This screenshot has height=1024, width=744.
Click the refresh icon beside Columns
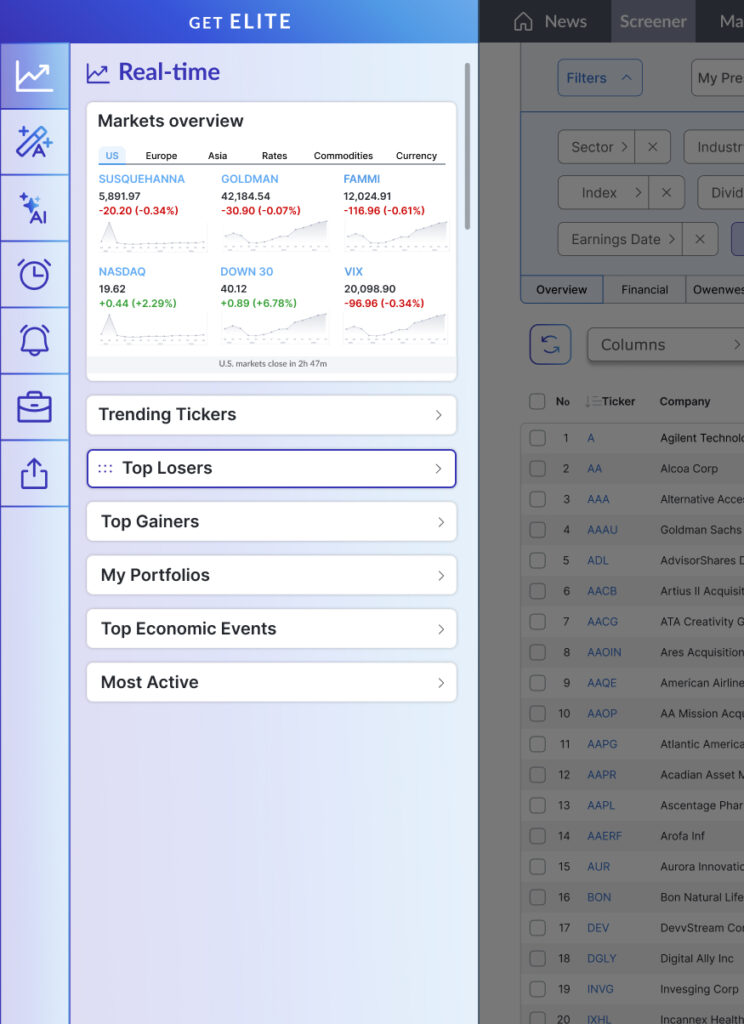(550, 344)
